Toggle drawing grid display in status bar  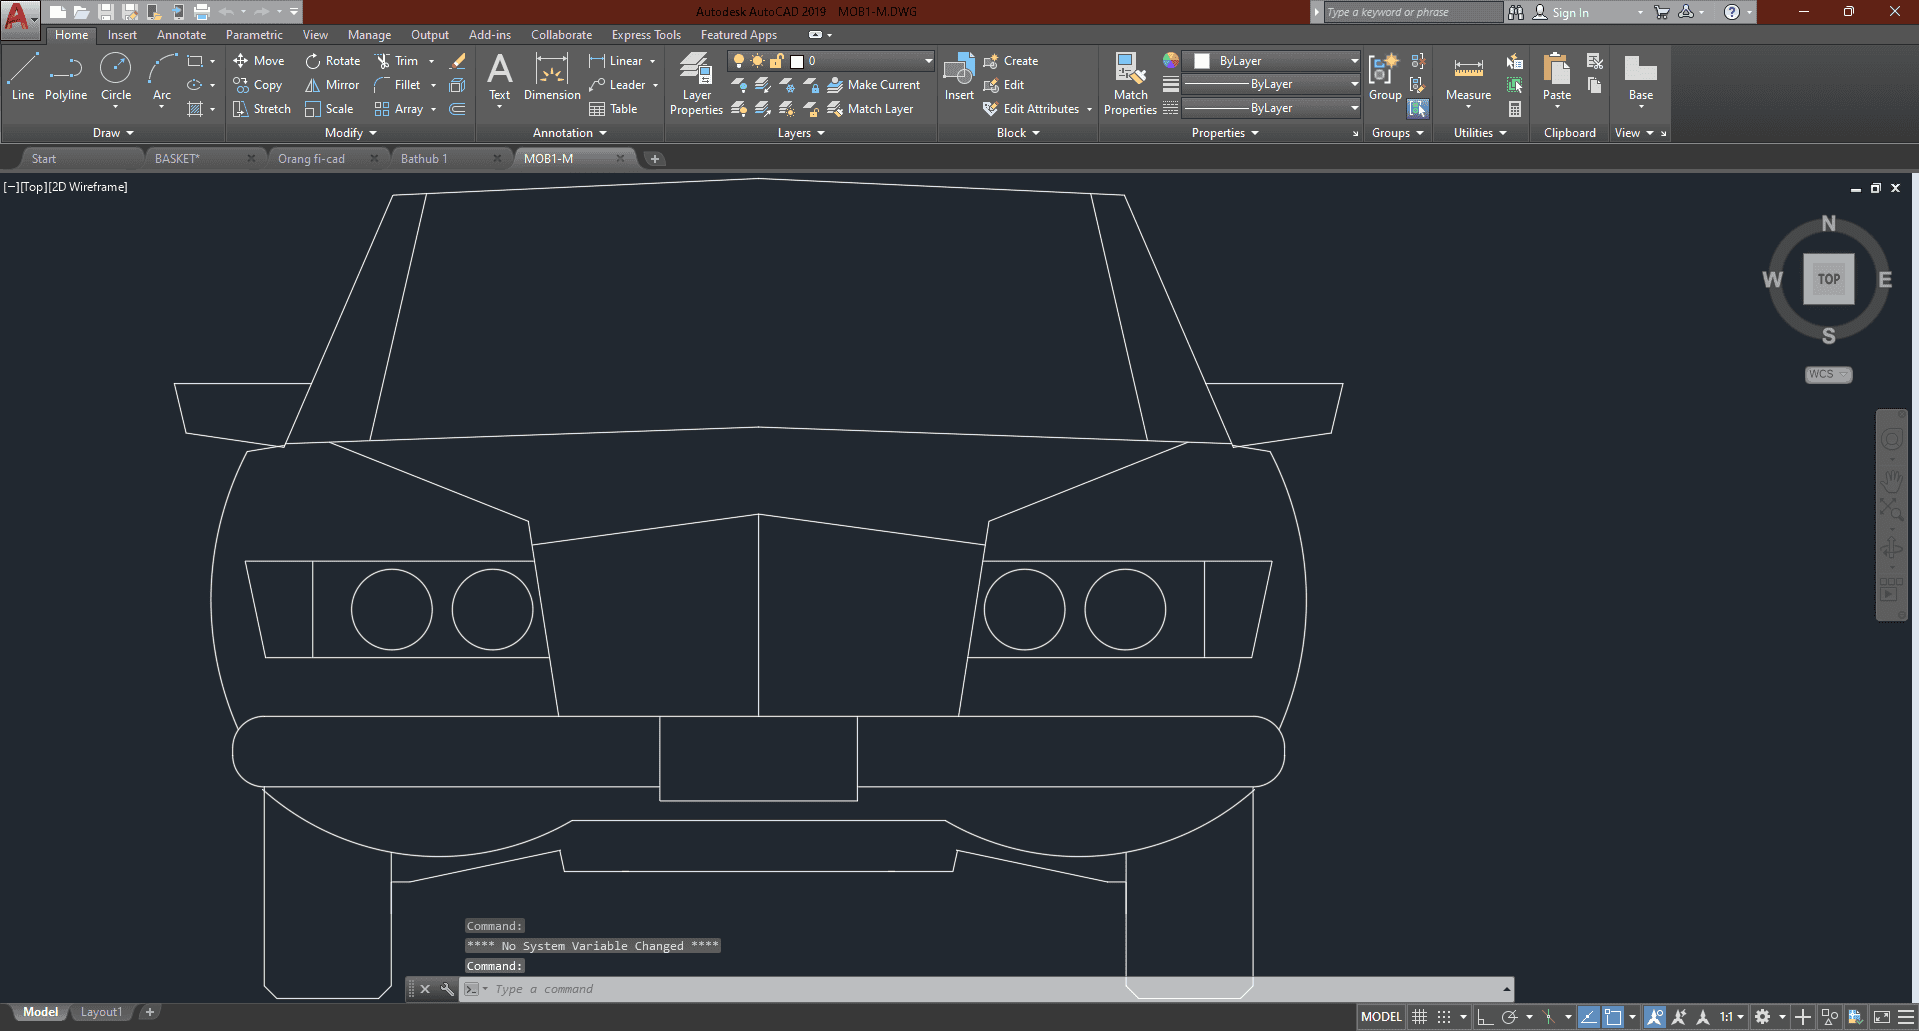[1419, 1017]
